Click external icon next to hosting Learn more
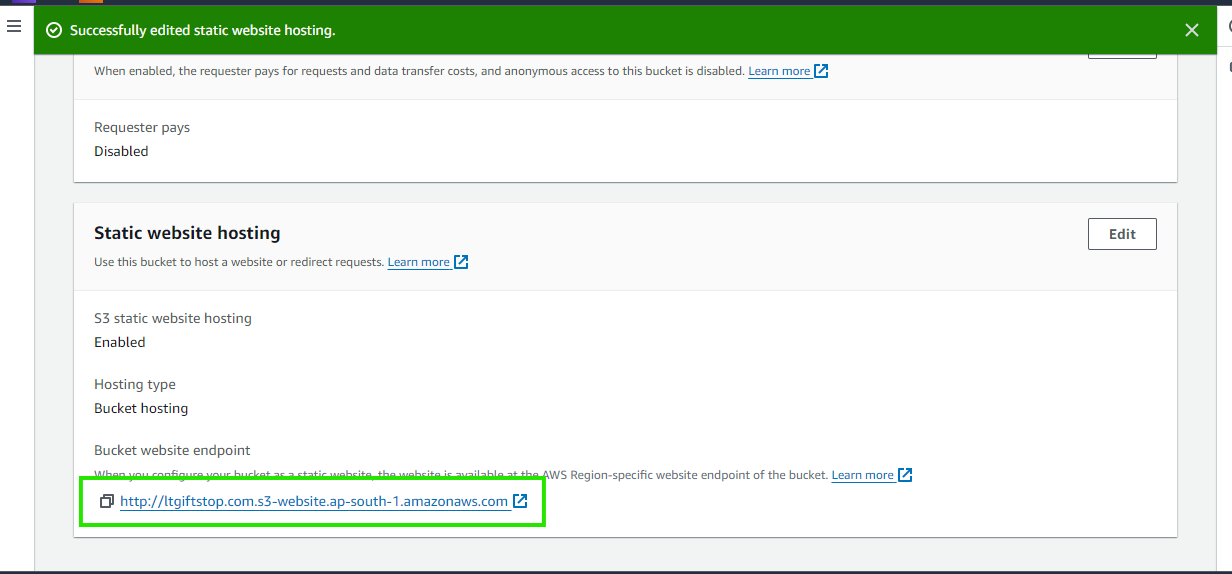Viewport: 1232px width, 574px height. [461, 262]
